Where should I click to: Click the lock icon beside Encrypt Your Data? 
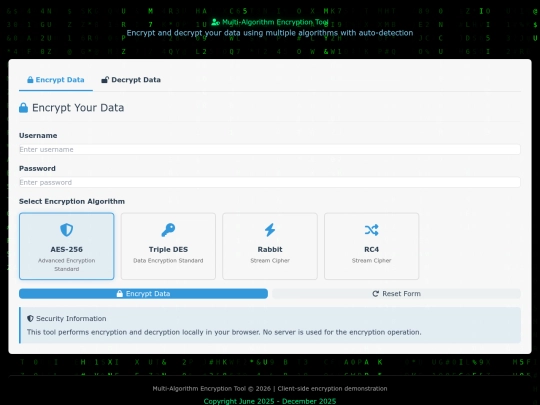pos(23,108)
